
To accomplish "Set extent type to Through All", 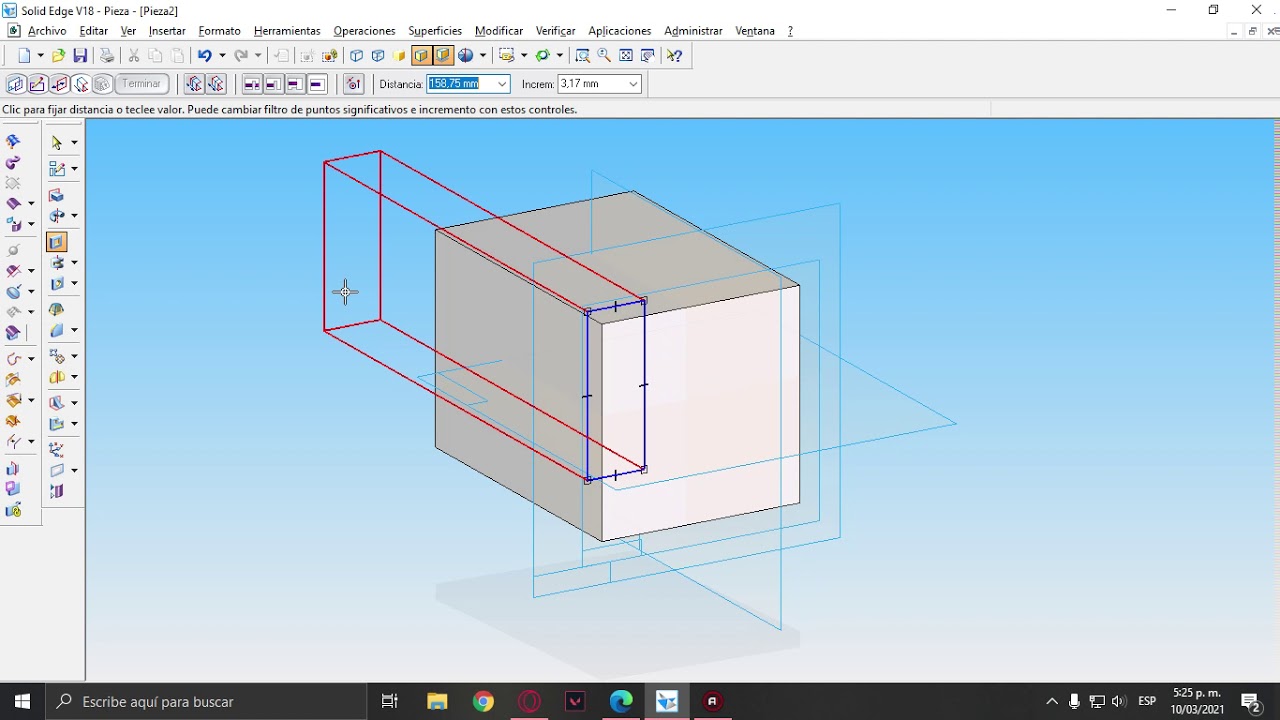I will 252,84.
